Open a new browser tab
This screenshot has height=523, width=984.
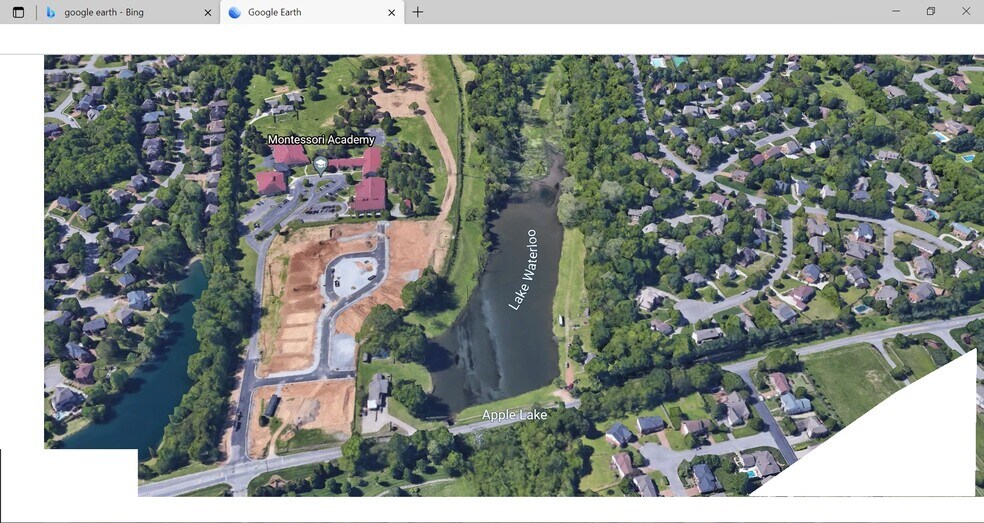[x=418, y=12]
